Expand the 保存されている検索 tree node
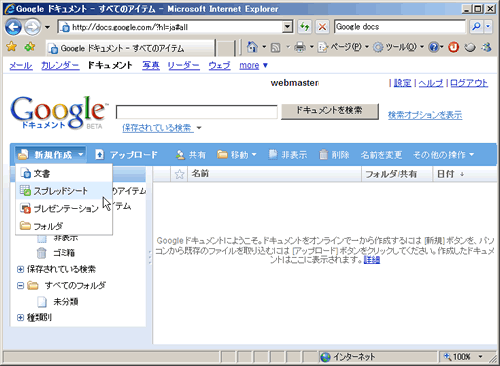The image size is (500, 366). tap(20, 269)
